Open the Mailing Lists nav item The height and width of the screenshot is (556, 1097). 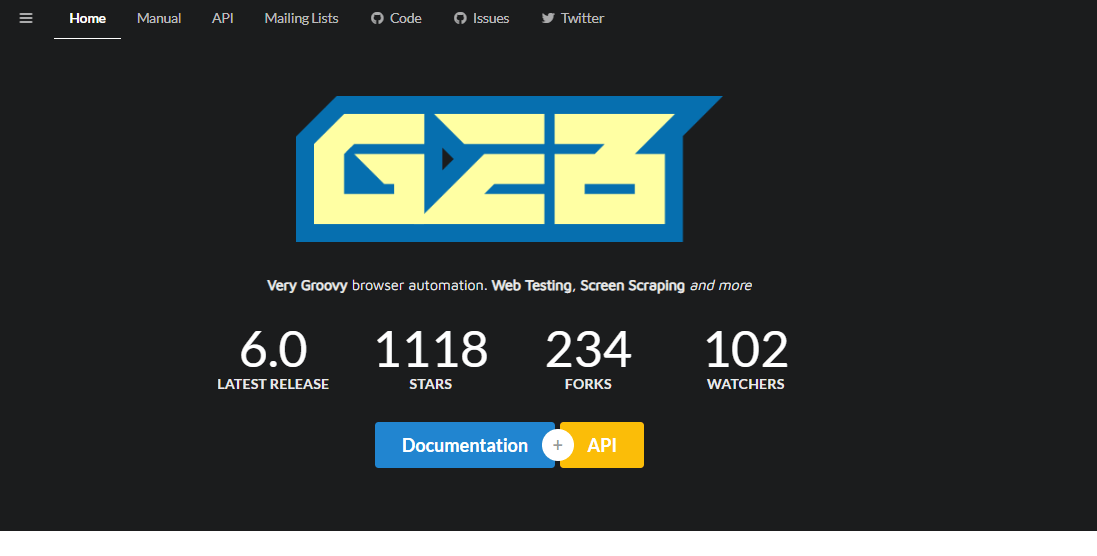click(x=301, y=18)
